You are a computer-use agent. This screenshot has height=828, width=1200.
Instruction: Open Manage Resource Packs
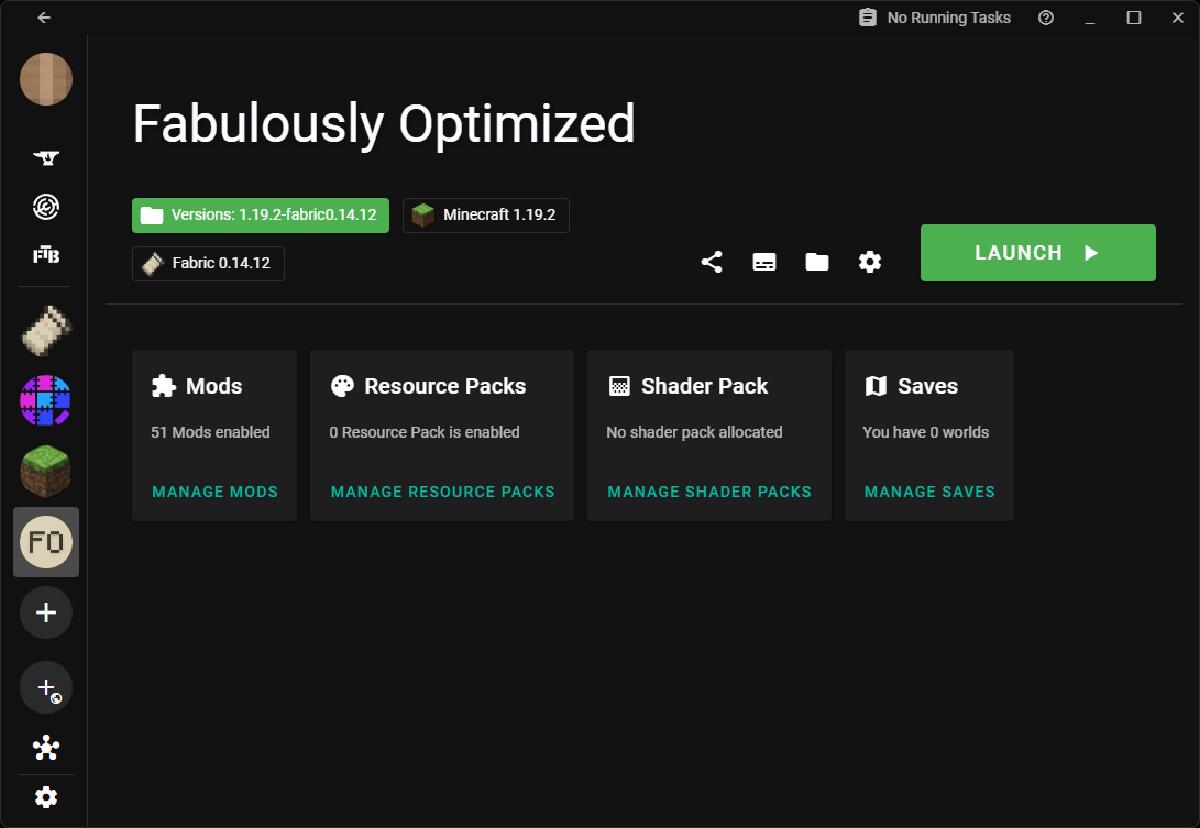(442, 492)
